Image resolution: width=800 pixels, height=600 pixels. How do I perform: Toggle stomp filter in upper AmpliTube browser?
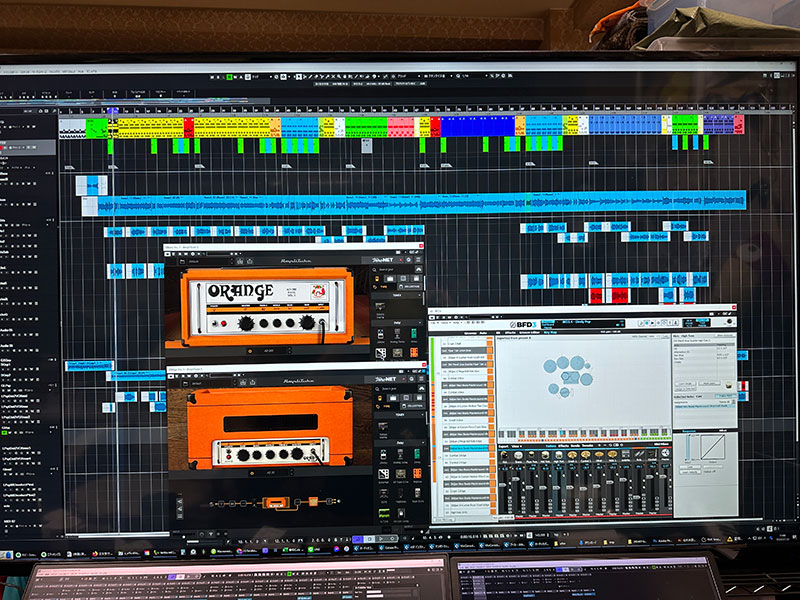pos(378,279)
